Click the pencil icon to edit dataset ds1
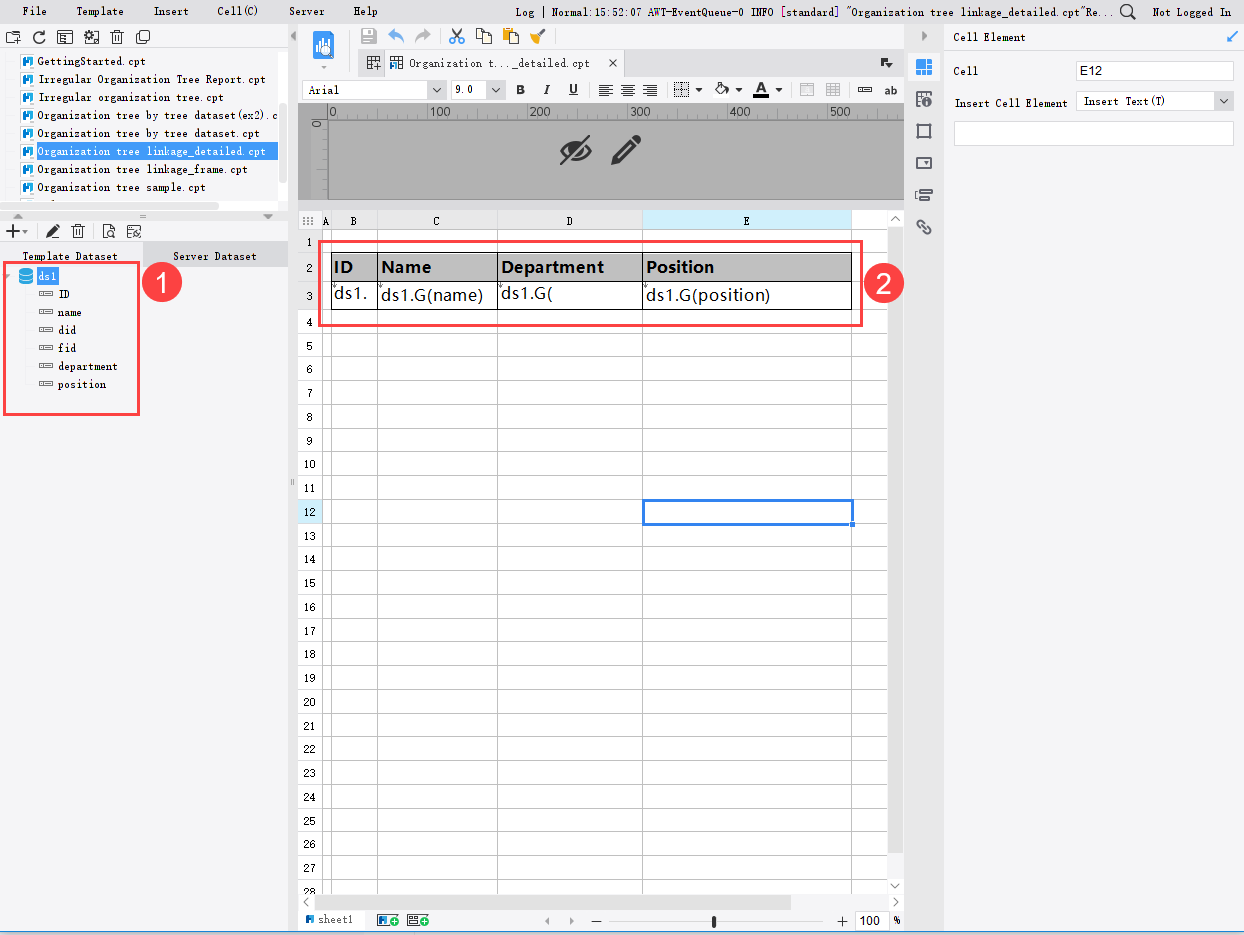This screenshot has width=1244, height=935. [x=53, y=231]
